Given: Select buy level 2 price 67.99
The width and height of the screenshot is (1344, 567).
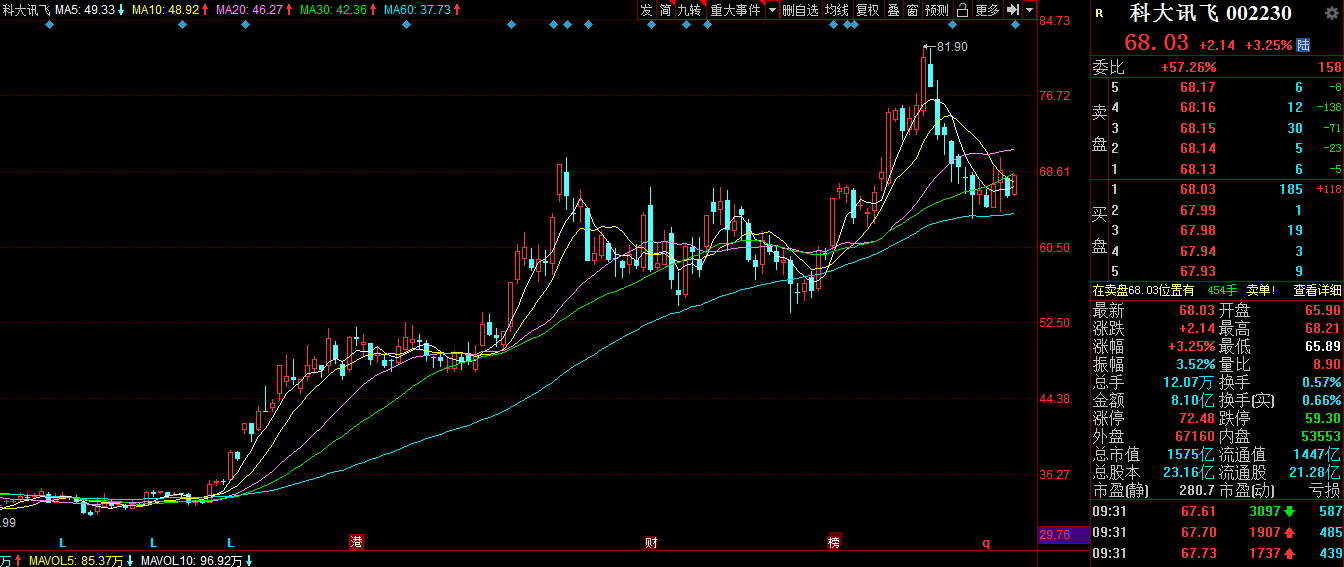Looking at the screenshot, I should pos(1197,210).
